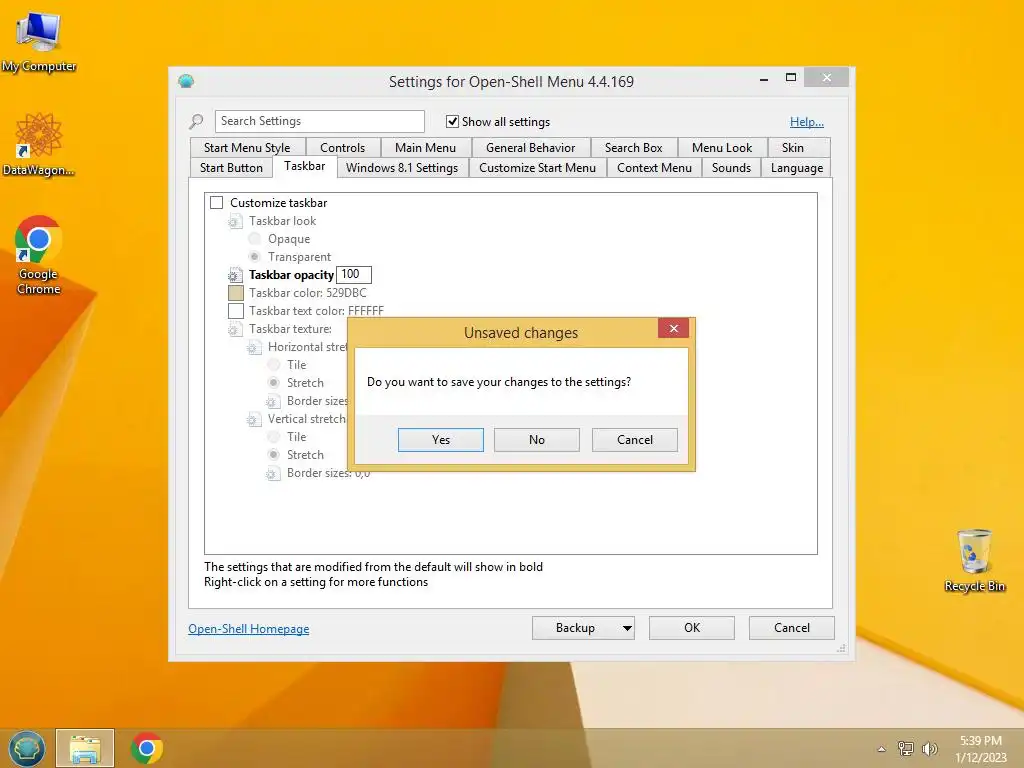Switch to the Context Menu tab
Screen dimensions: 1024x768
point(654,168)
